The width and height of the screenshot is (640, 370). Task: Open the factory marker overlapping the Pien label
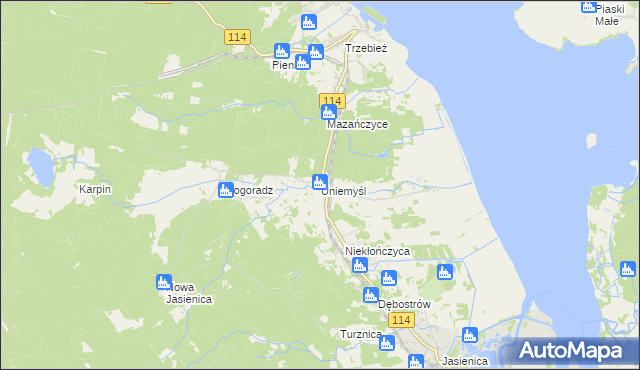[x=302, y=62]
